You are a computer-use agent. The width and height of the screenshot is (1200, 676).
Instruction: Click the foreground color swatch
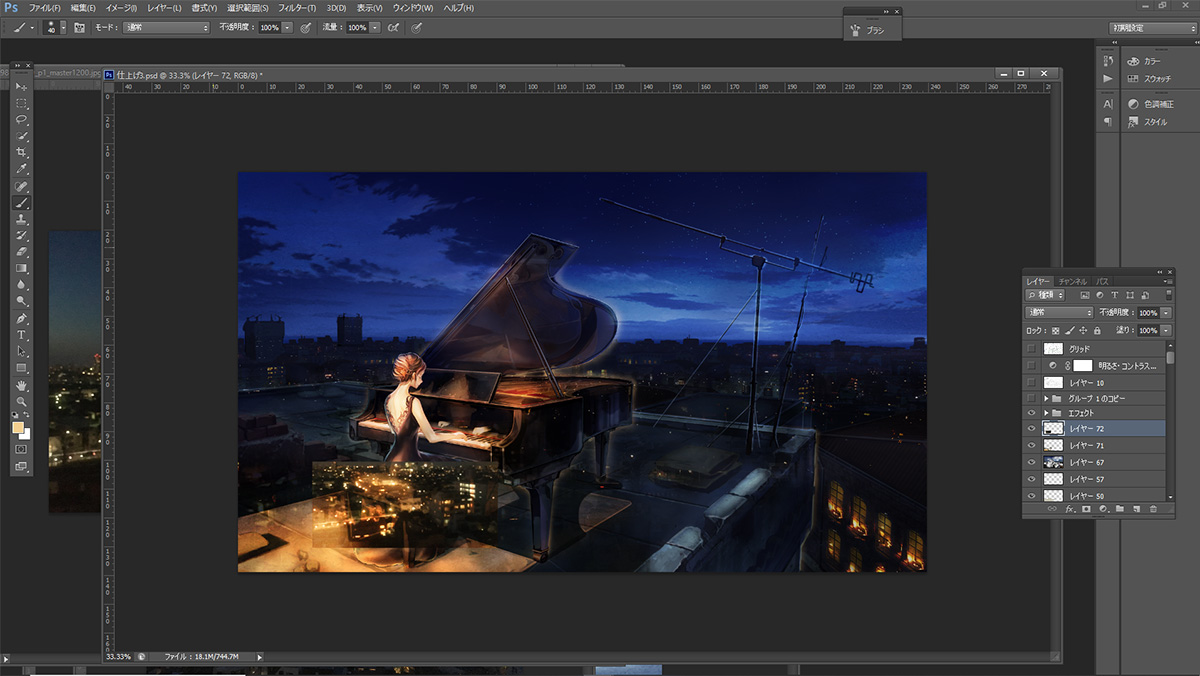(18, 428)
